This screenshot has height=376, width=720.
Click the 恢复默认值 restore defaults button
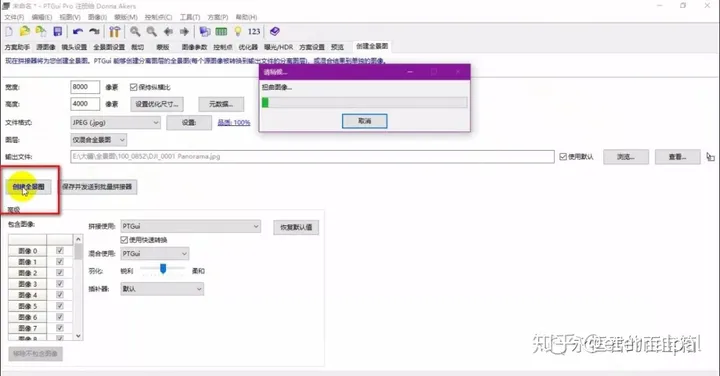(296, 227)
